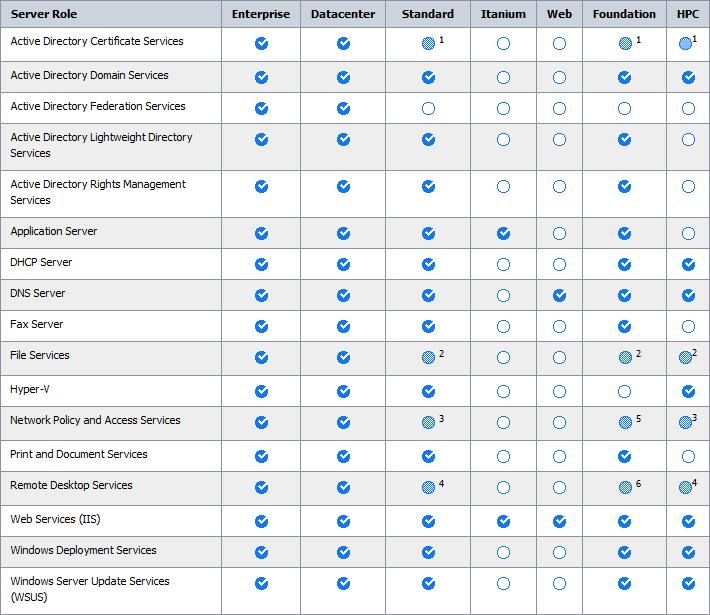The height and width of the screenshot is (615, 710).
Task: Click the Hyper-V row label
Action: (x=30, y=389)
